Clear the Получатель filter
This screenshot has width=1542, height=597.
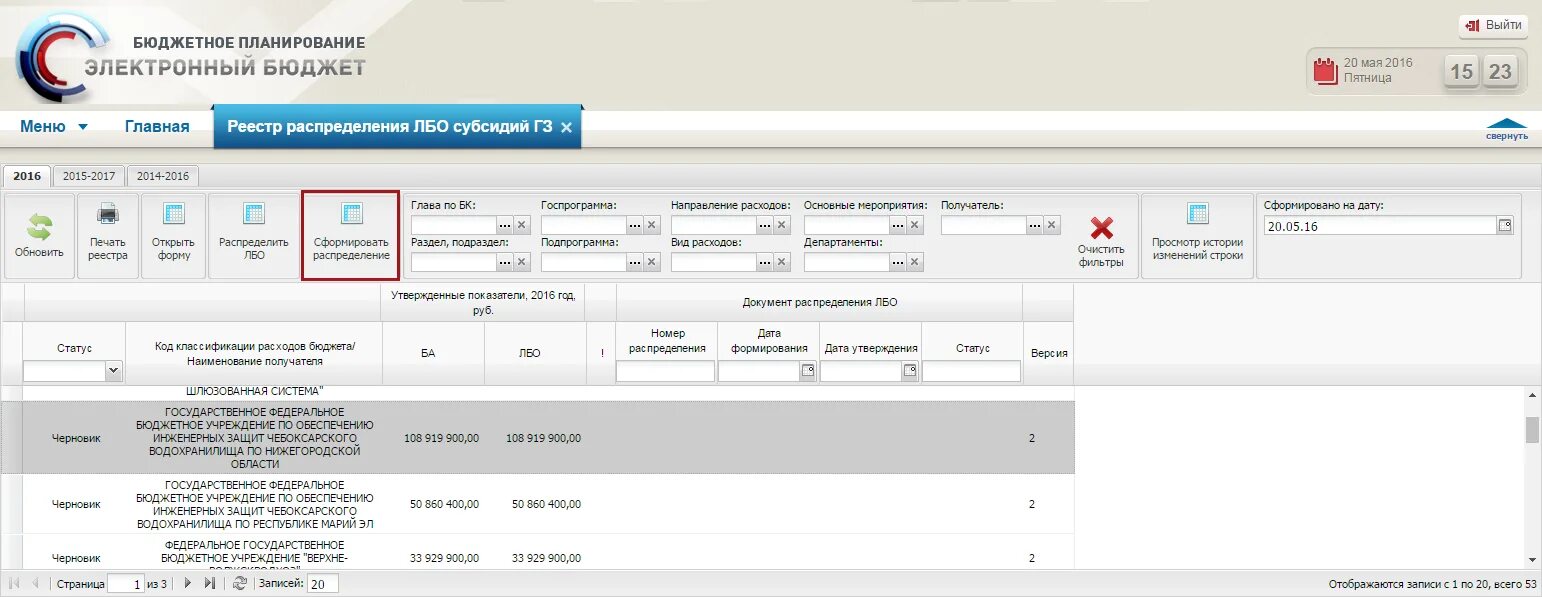[1051, 225]
